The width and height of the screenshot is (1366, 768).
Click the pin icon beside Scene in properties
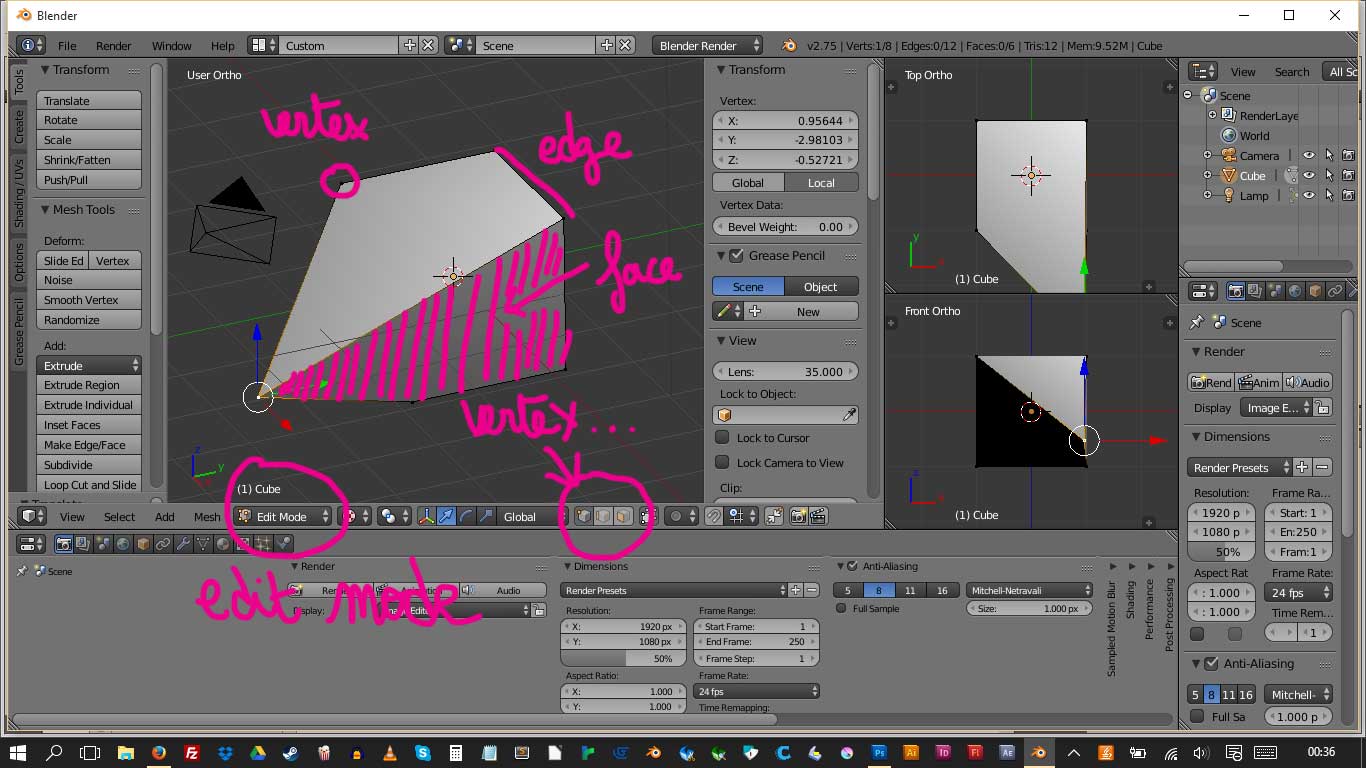click(1196, 323)
